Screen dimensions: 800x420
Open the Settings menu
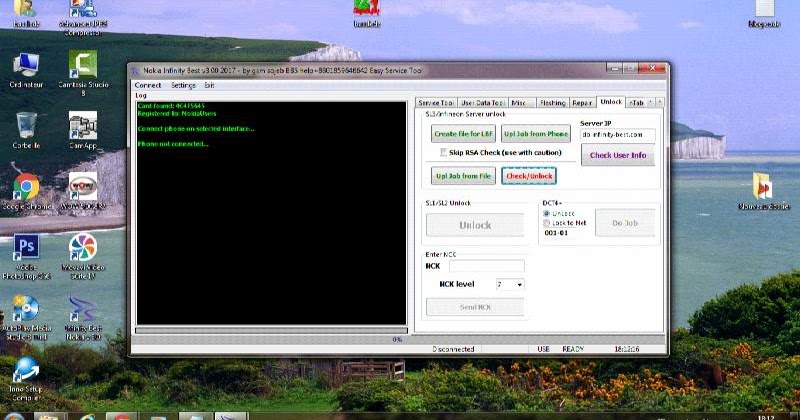click(x=183, y=85)
